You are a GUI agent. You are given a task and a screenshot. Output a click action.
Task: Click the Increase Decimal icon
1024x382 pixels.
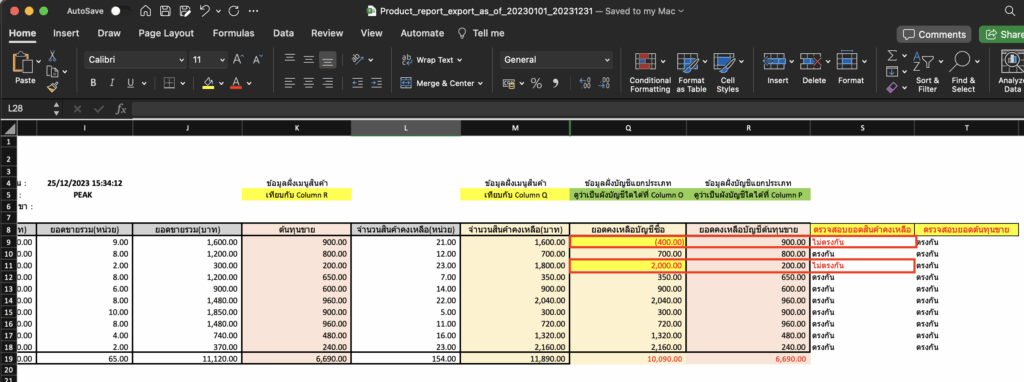point(585,83)
